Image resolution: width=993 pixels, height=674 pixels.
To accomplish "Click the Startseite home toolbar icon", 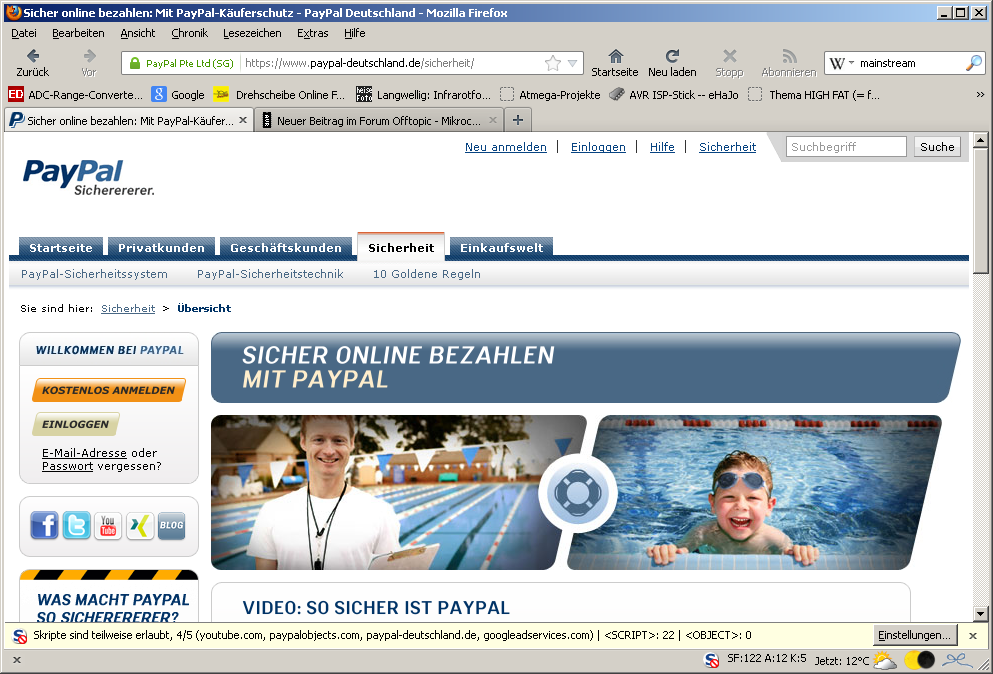I will 614,63.
